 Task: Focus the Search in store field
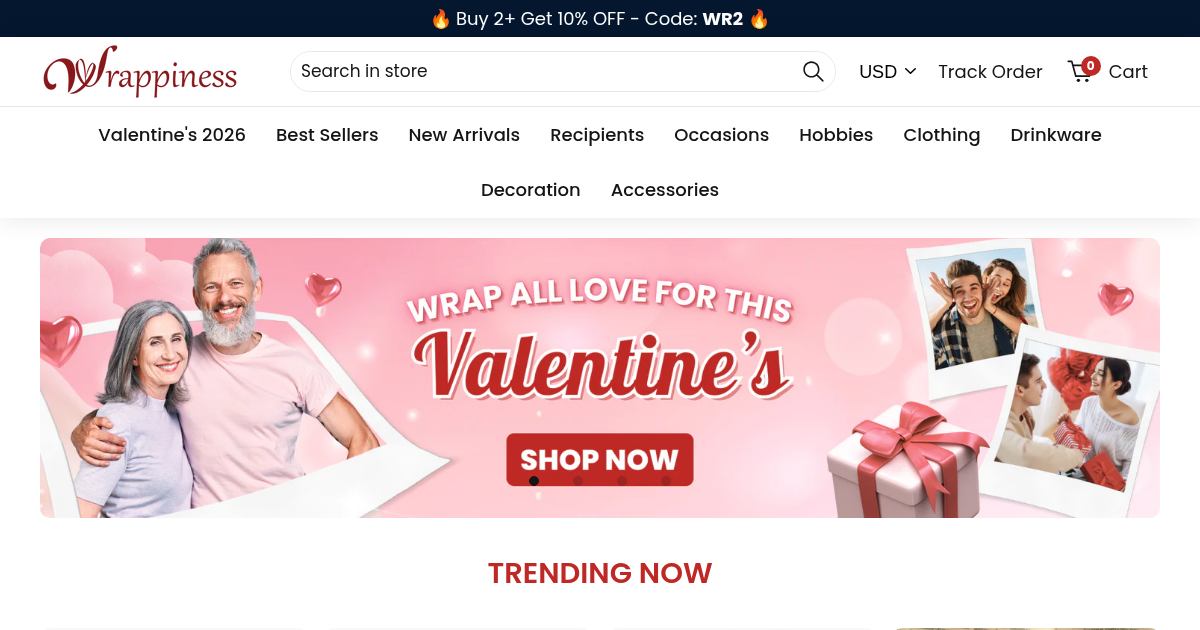click(545, 71)
